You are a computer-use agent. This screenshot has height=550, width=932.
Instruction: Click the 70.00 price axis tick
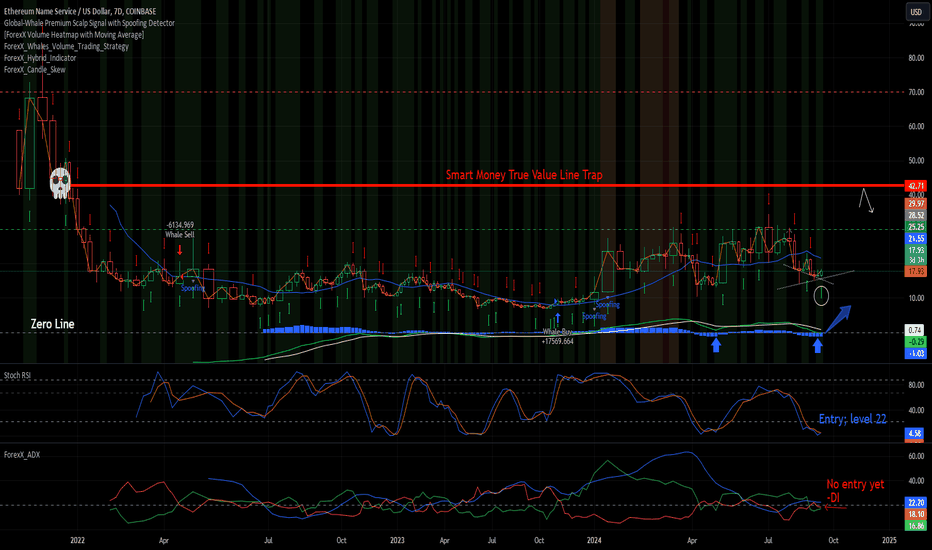(x=916, y=92)
